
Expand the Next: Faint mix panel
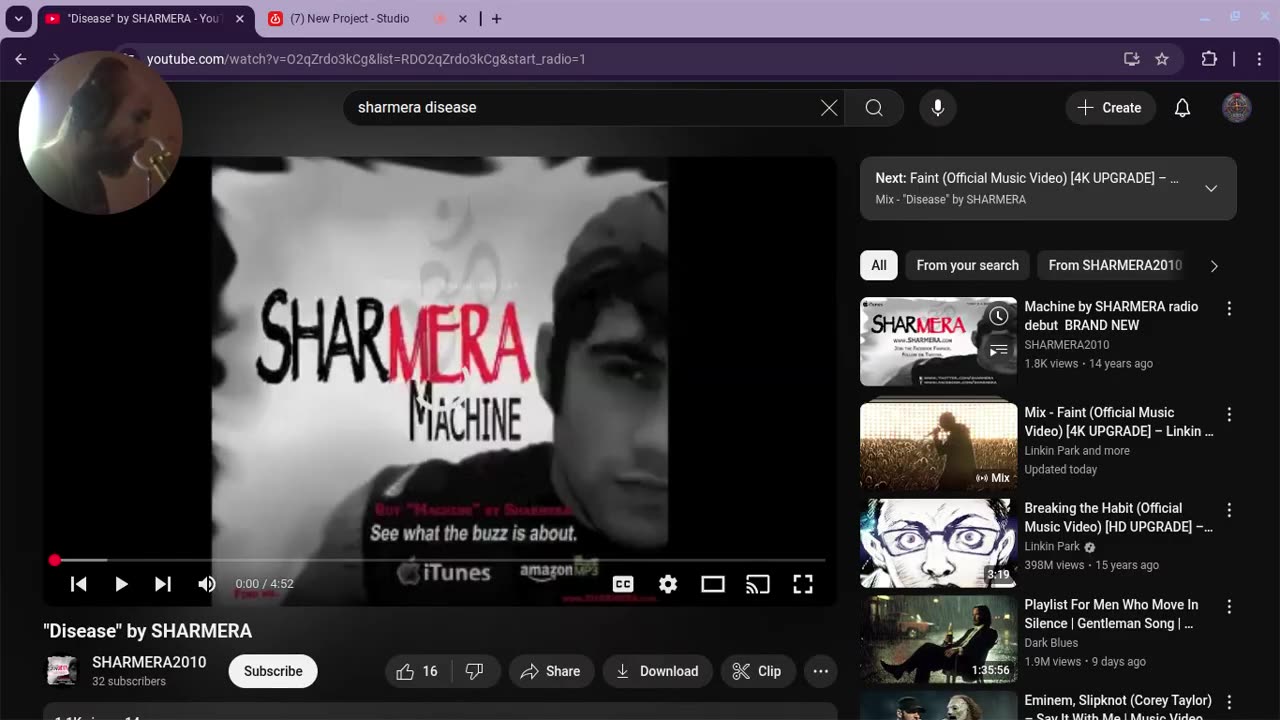(x=1211, y=188)
